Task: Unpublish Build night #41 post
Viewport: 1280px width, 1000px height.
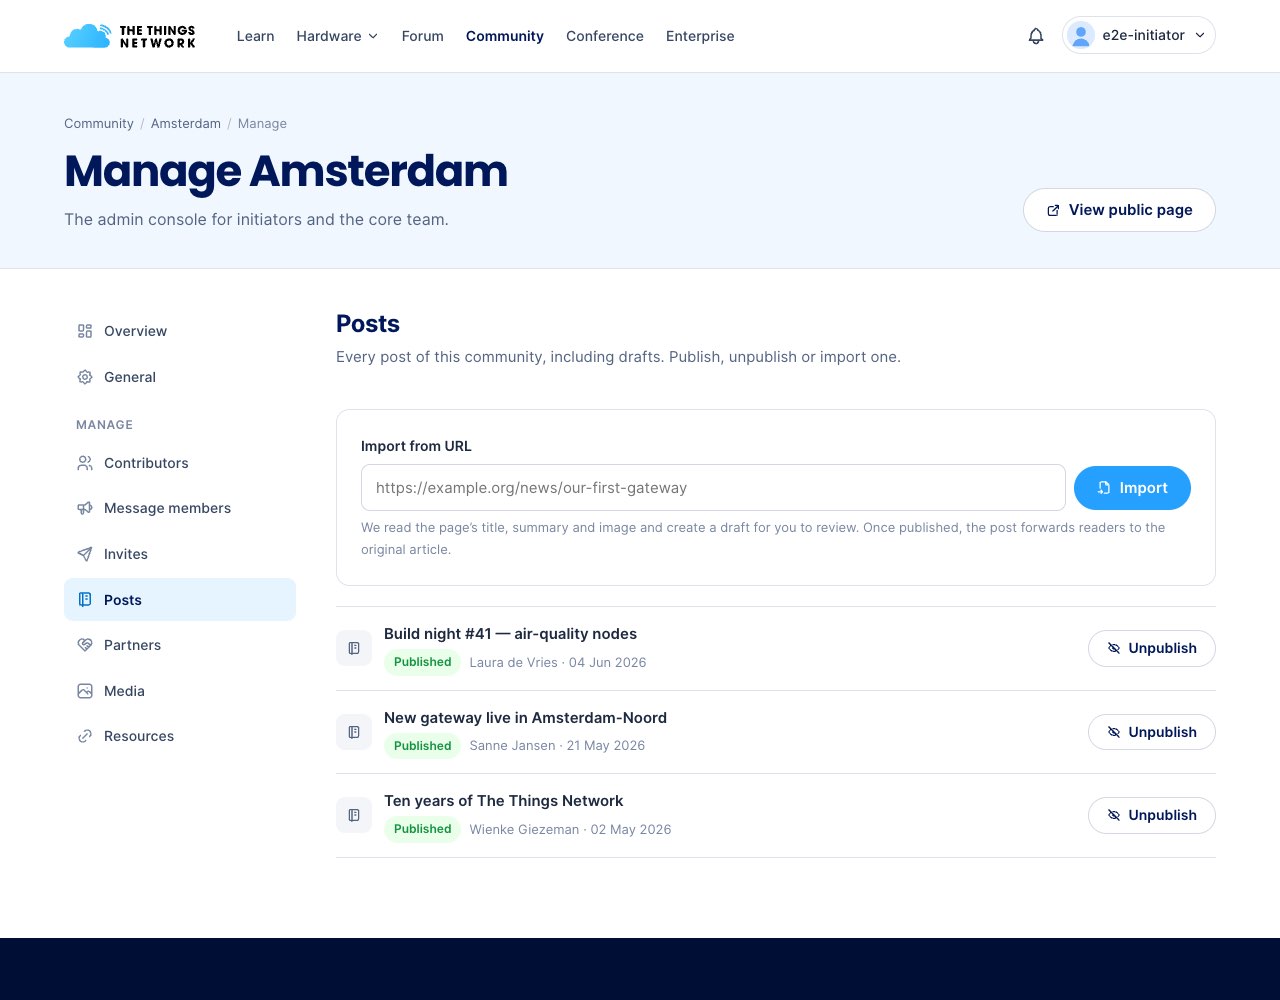Action: click(1152, 648)
